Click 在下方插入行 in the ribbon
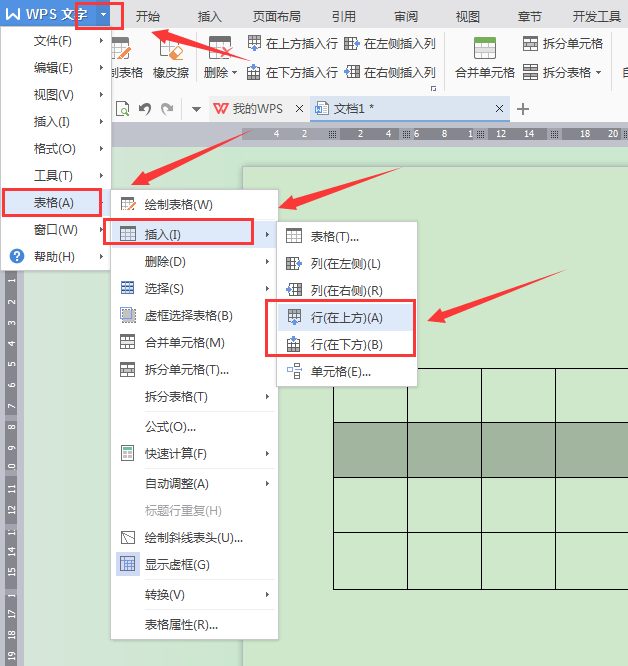 pyautogui.click(x=293, y=73)
